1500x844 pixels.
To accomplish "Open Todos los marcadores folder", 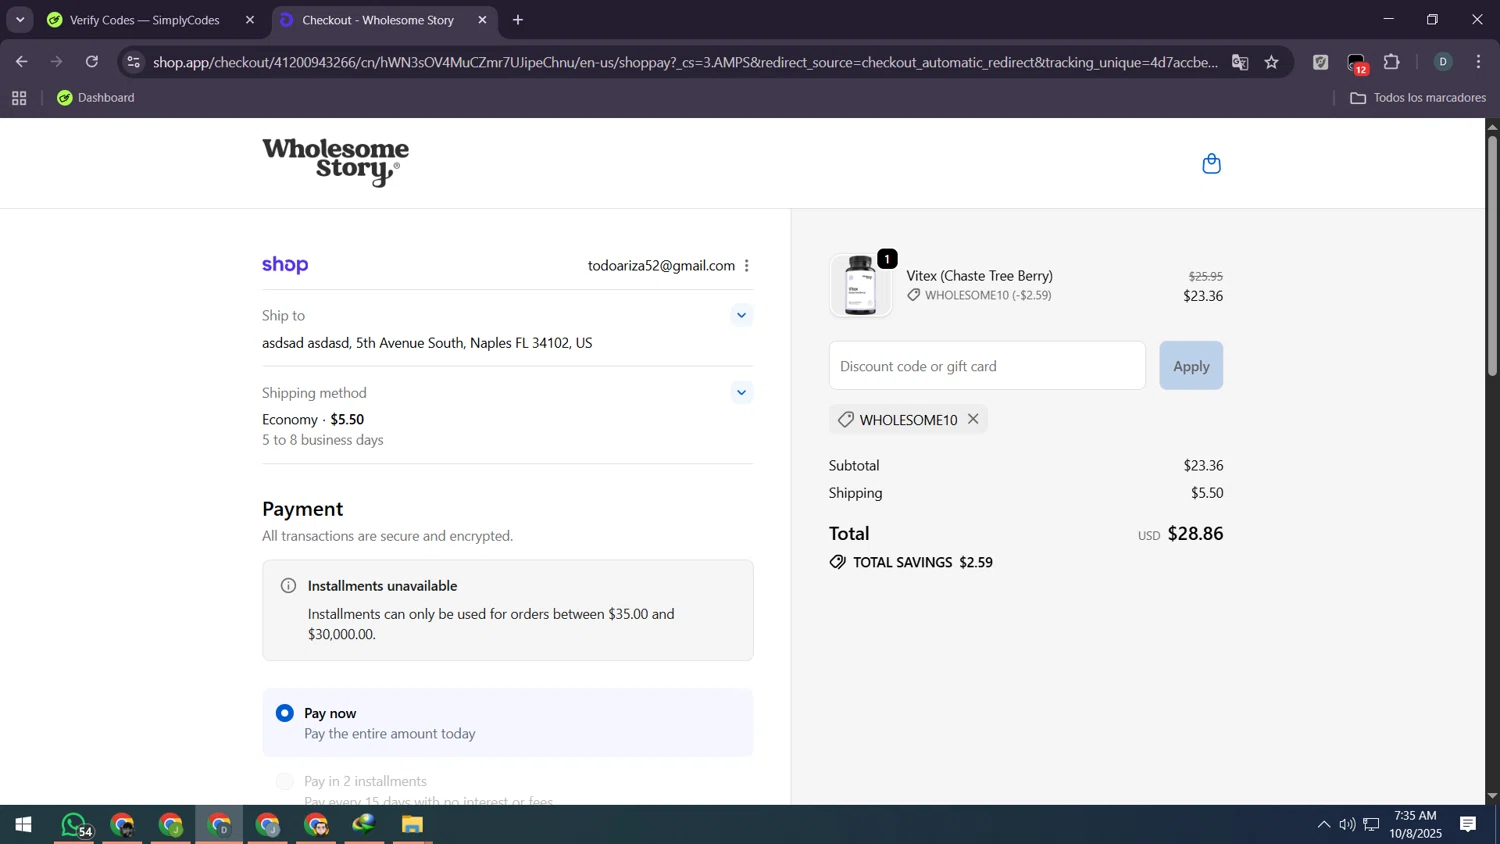I will [1418, 98].
